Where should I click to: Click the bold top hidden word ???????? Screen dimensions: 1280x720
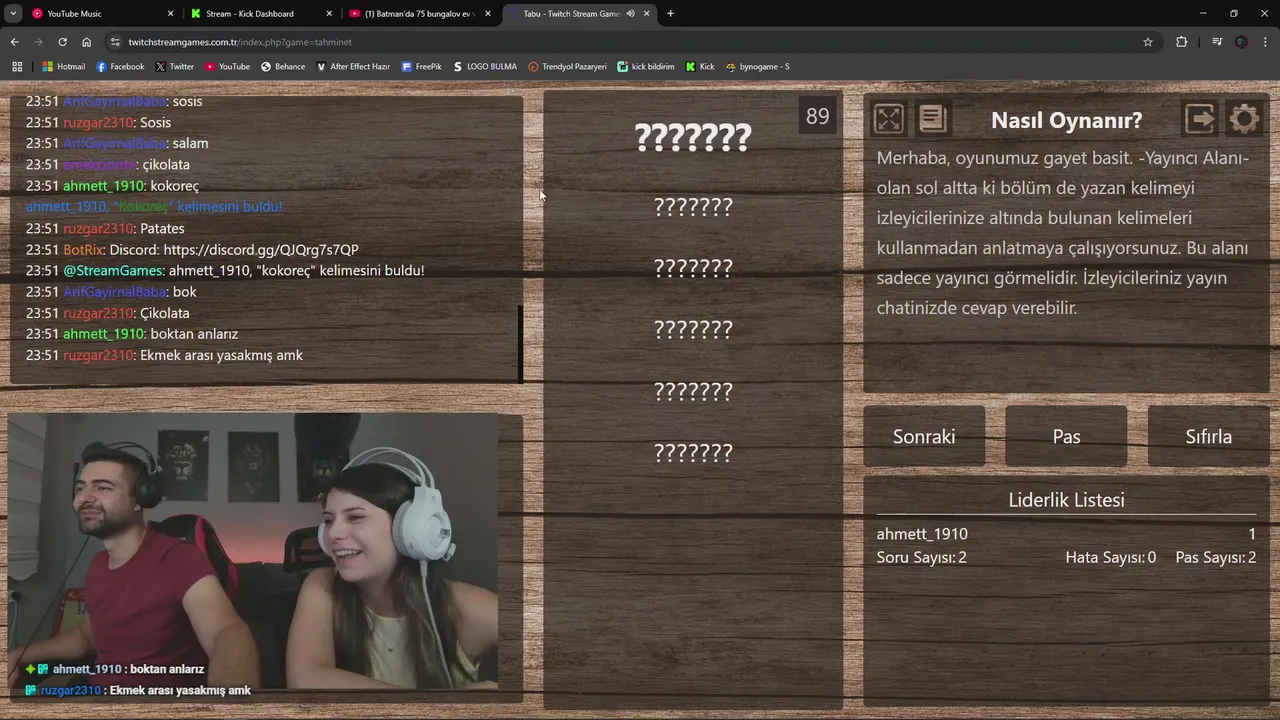coord(692,138)
